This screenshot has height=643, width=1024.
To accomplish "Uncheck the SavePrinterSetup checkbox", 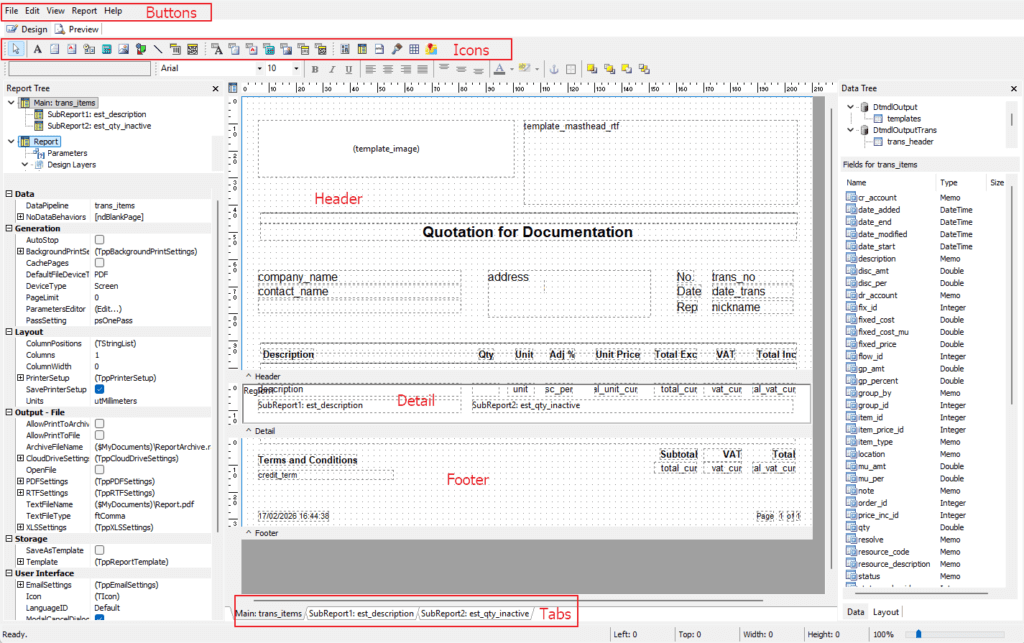I will 99,389.
